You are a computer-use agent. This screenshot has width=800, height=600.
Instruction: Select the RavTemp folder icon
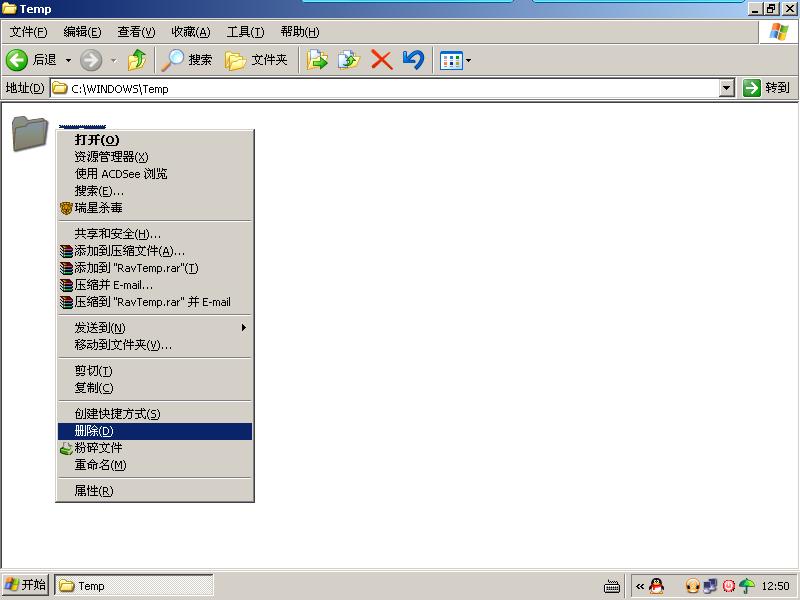30,133
